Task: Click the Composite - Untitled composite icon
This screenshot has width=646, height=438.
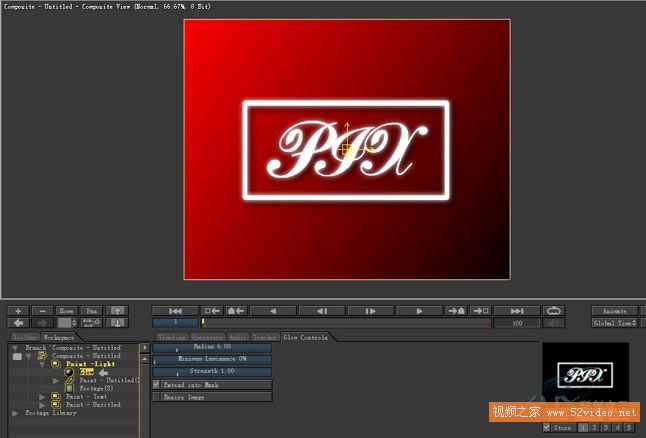Action: point(42,356)
